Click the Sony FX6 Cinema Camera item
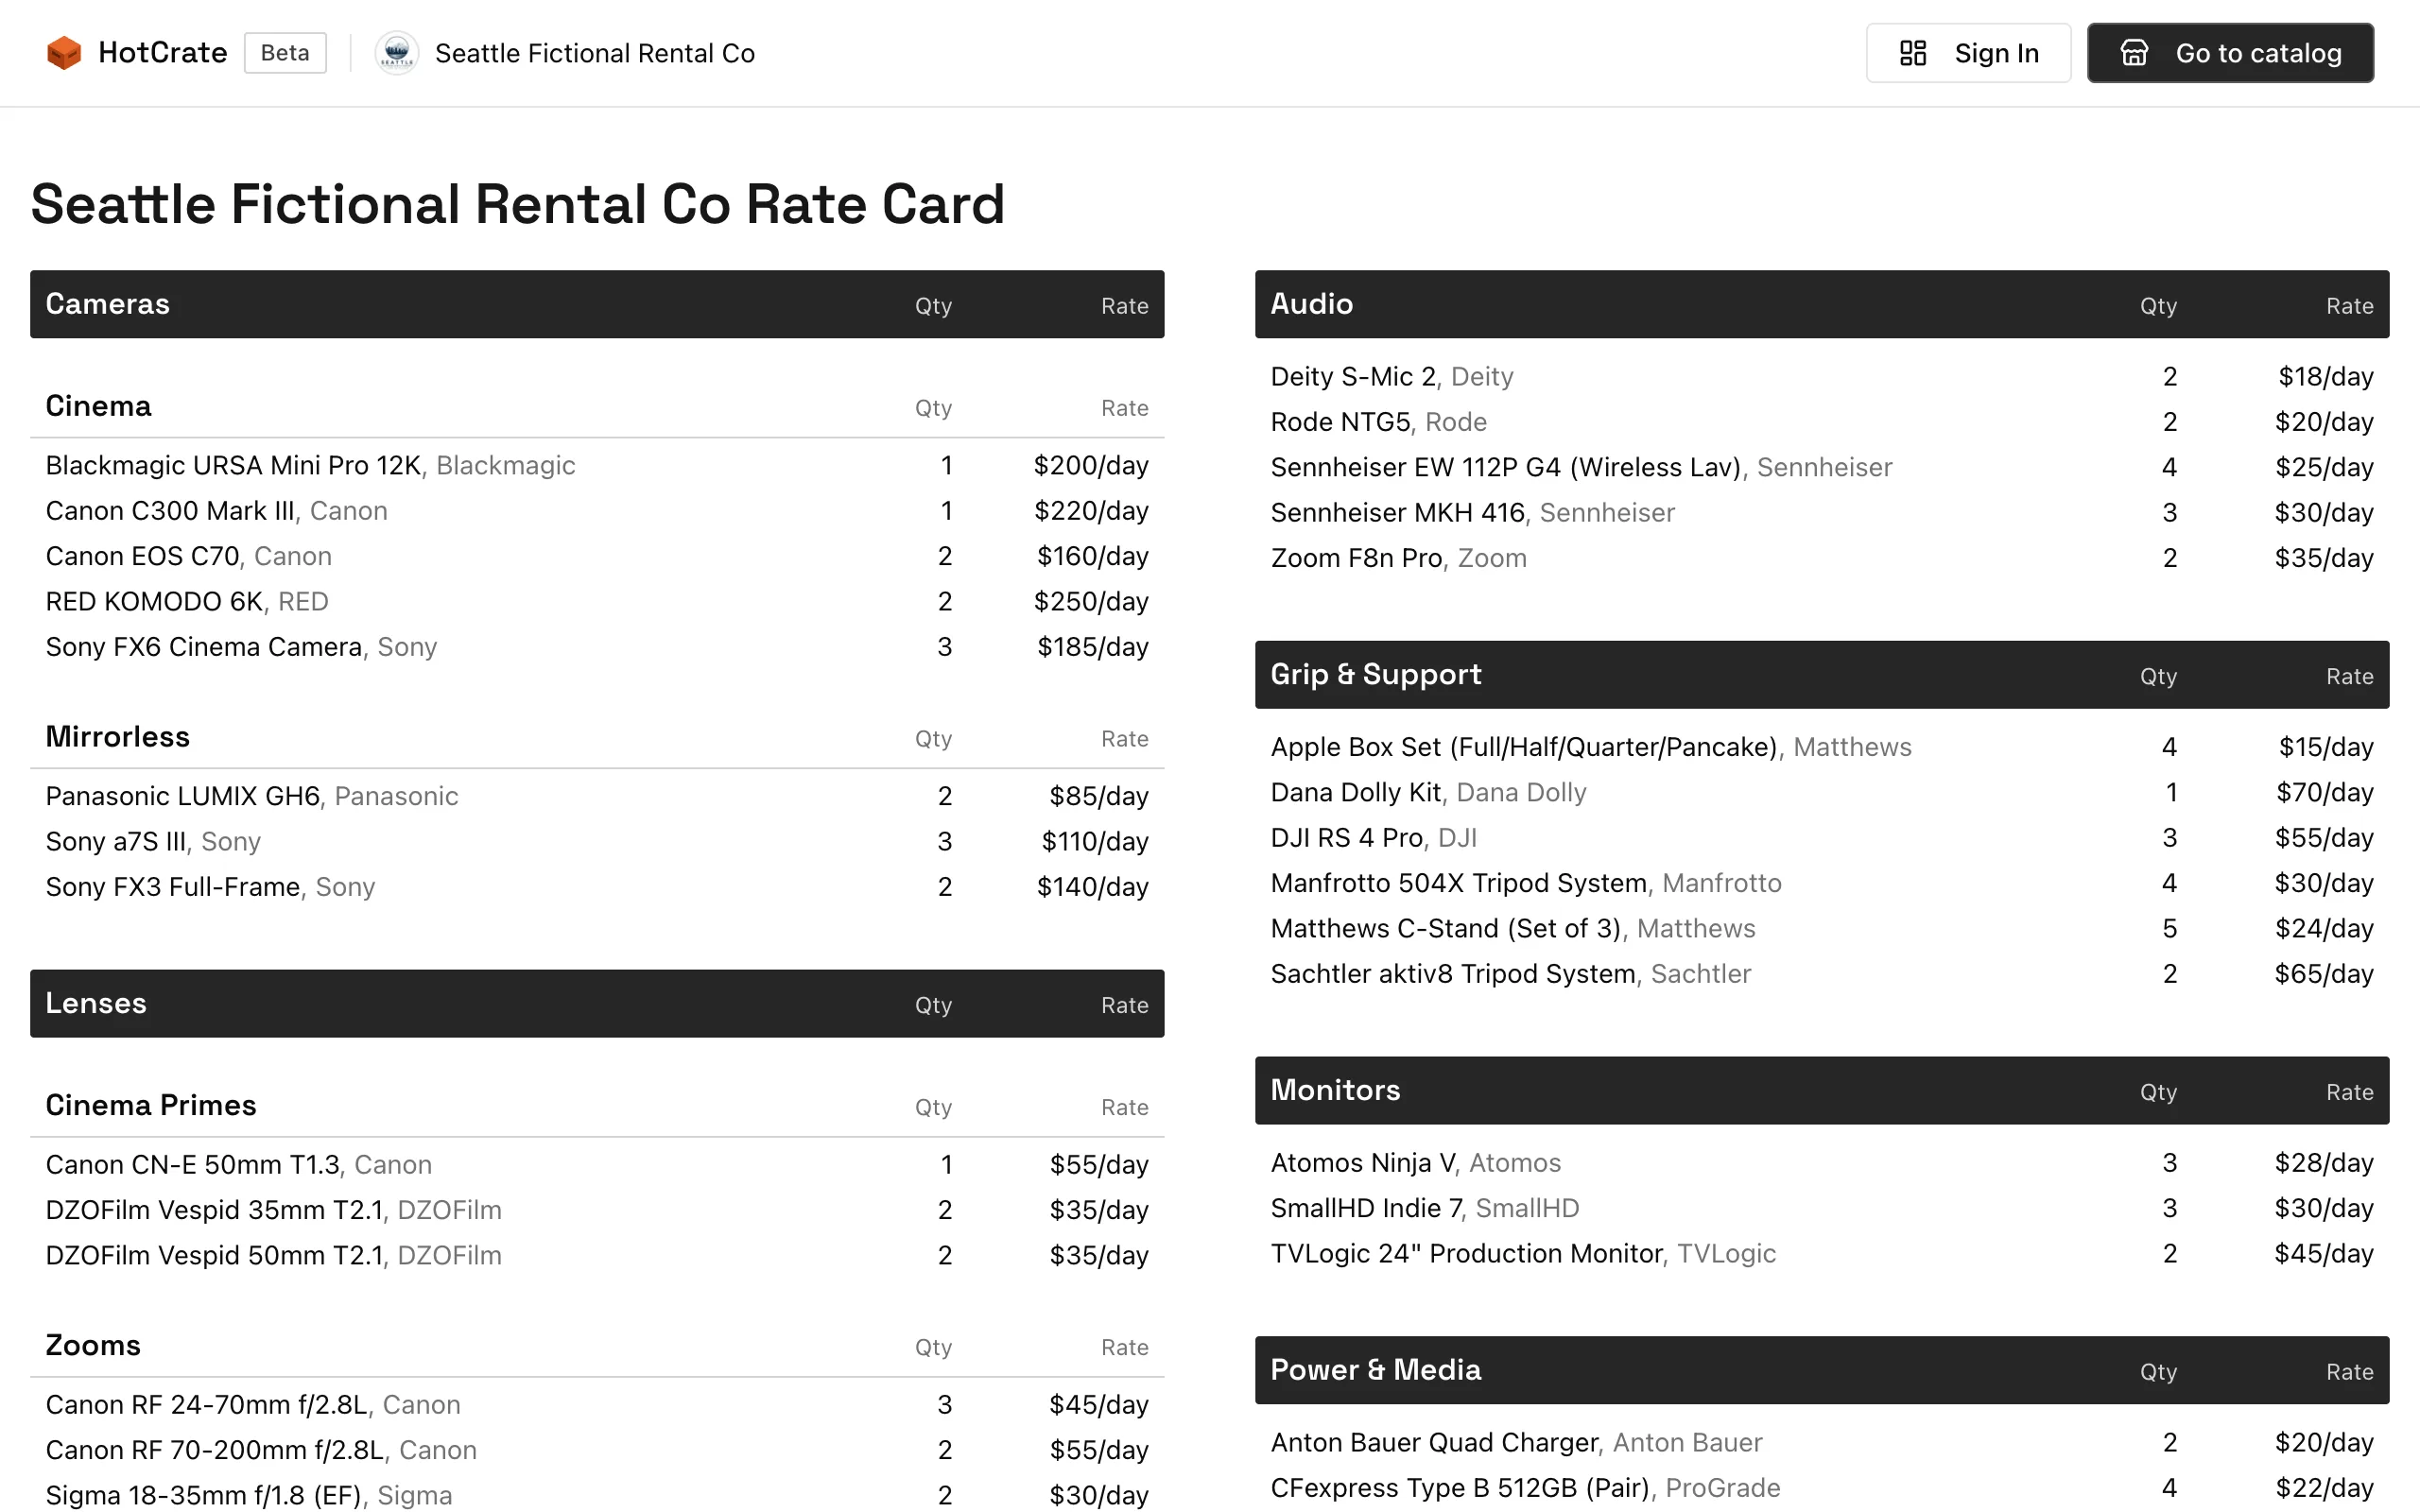The height and width of the screenshot is (1512, 2420). (597, 647)
